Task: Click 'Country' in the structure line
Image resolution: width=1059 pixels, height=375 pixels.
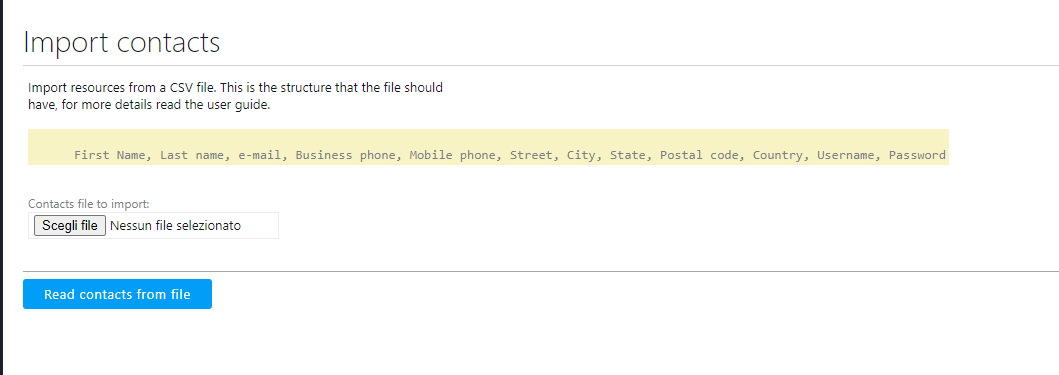Action: [777, 155]
